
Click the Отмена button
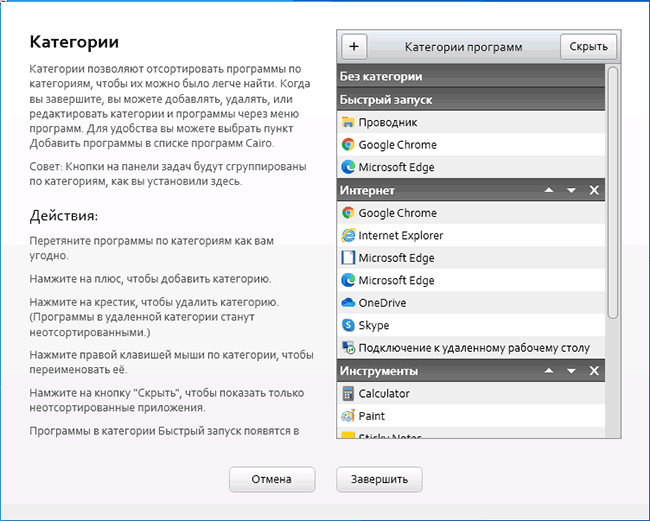coord(272,479)
